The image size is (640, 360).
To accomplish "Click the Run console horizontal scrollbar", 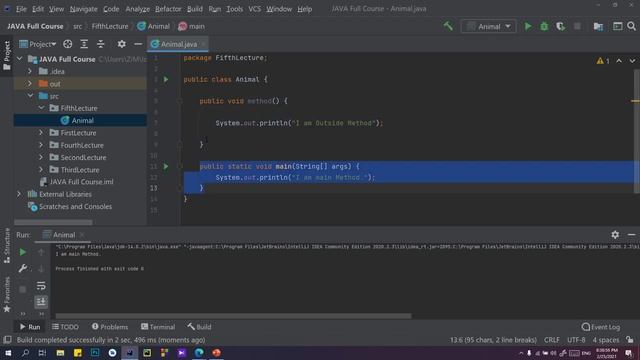I will click(x=233, y=316).
